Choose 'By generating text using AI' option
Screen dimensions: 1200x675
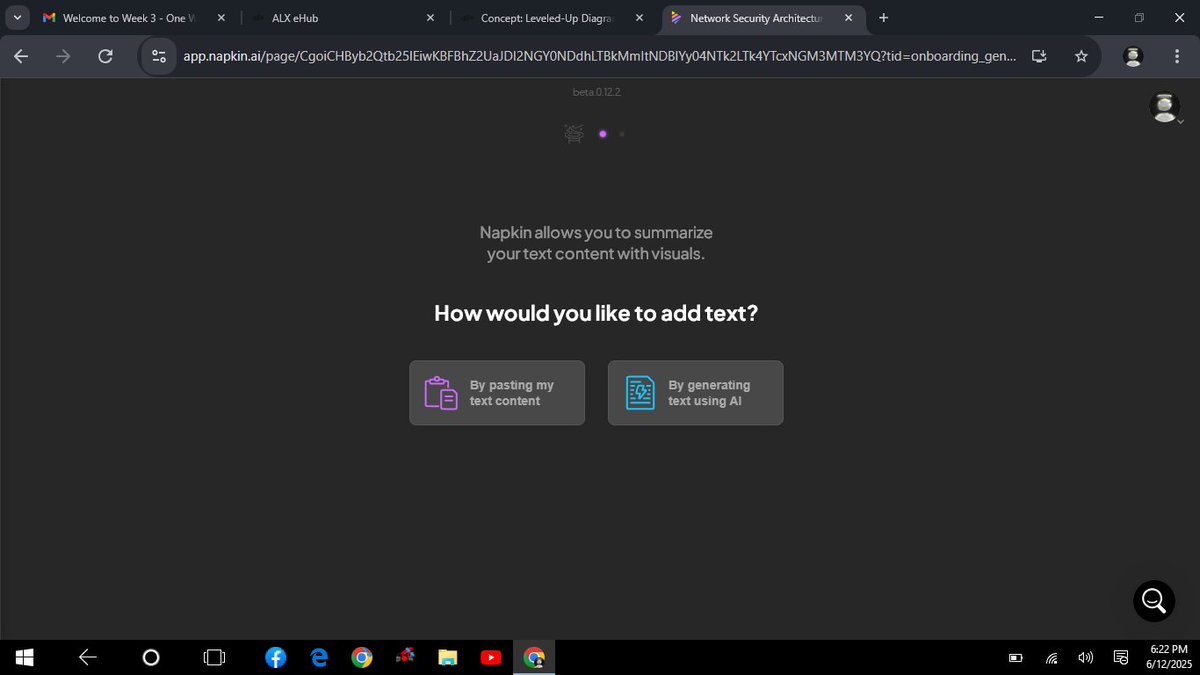pyautogui.click(x=695, y=393)
